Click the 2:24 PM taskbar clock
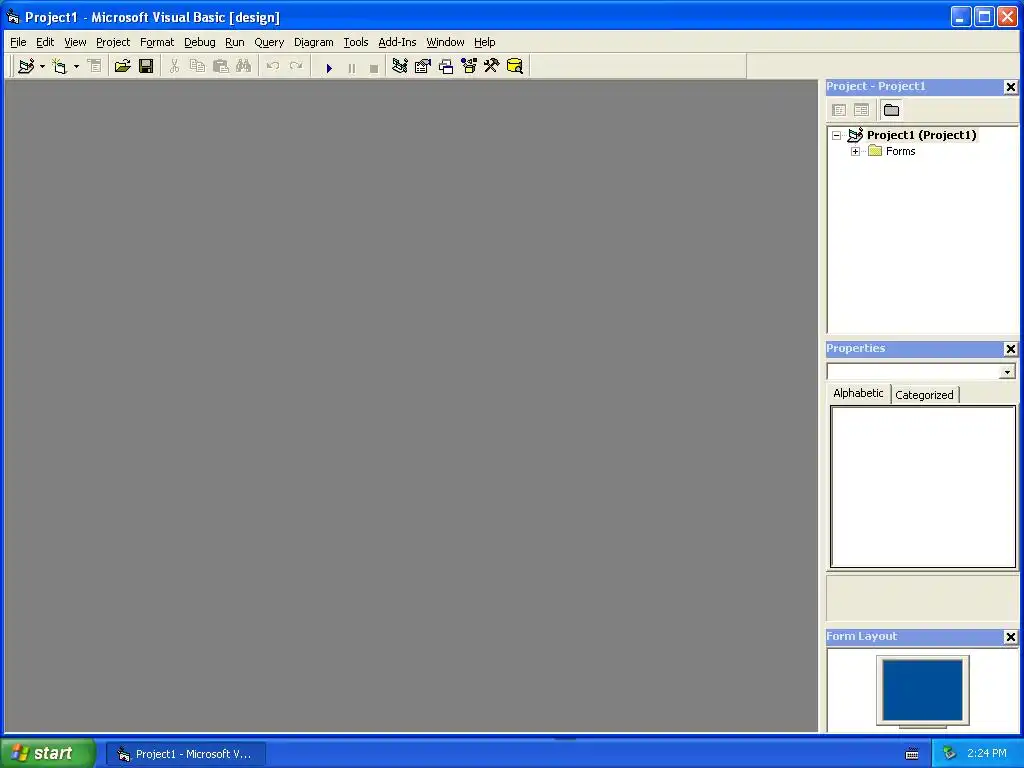The height and width of the screenshot is (768, 1024). (x=987, y=754)
